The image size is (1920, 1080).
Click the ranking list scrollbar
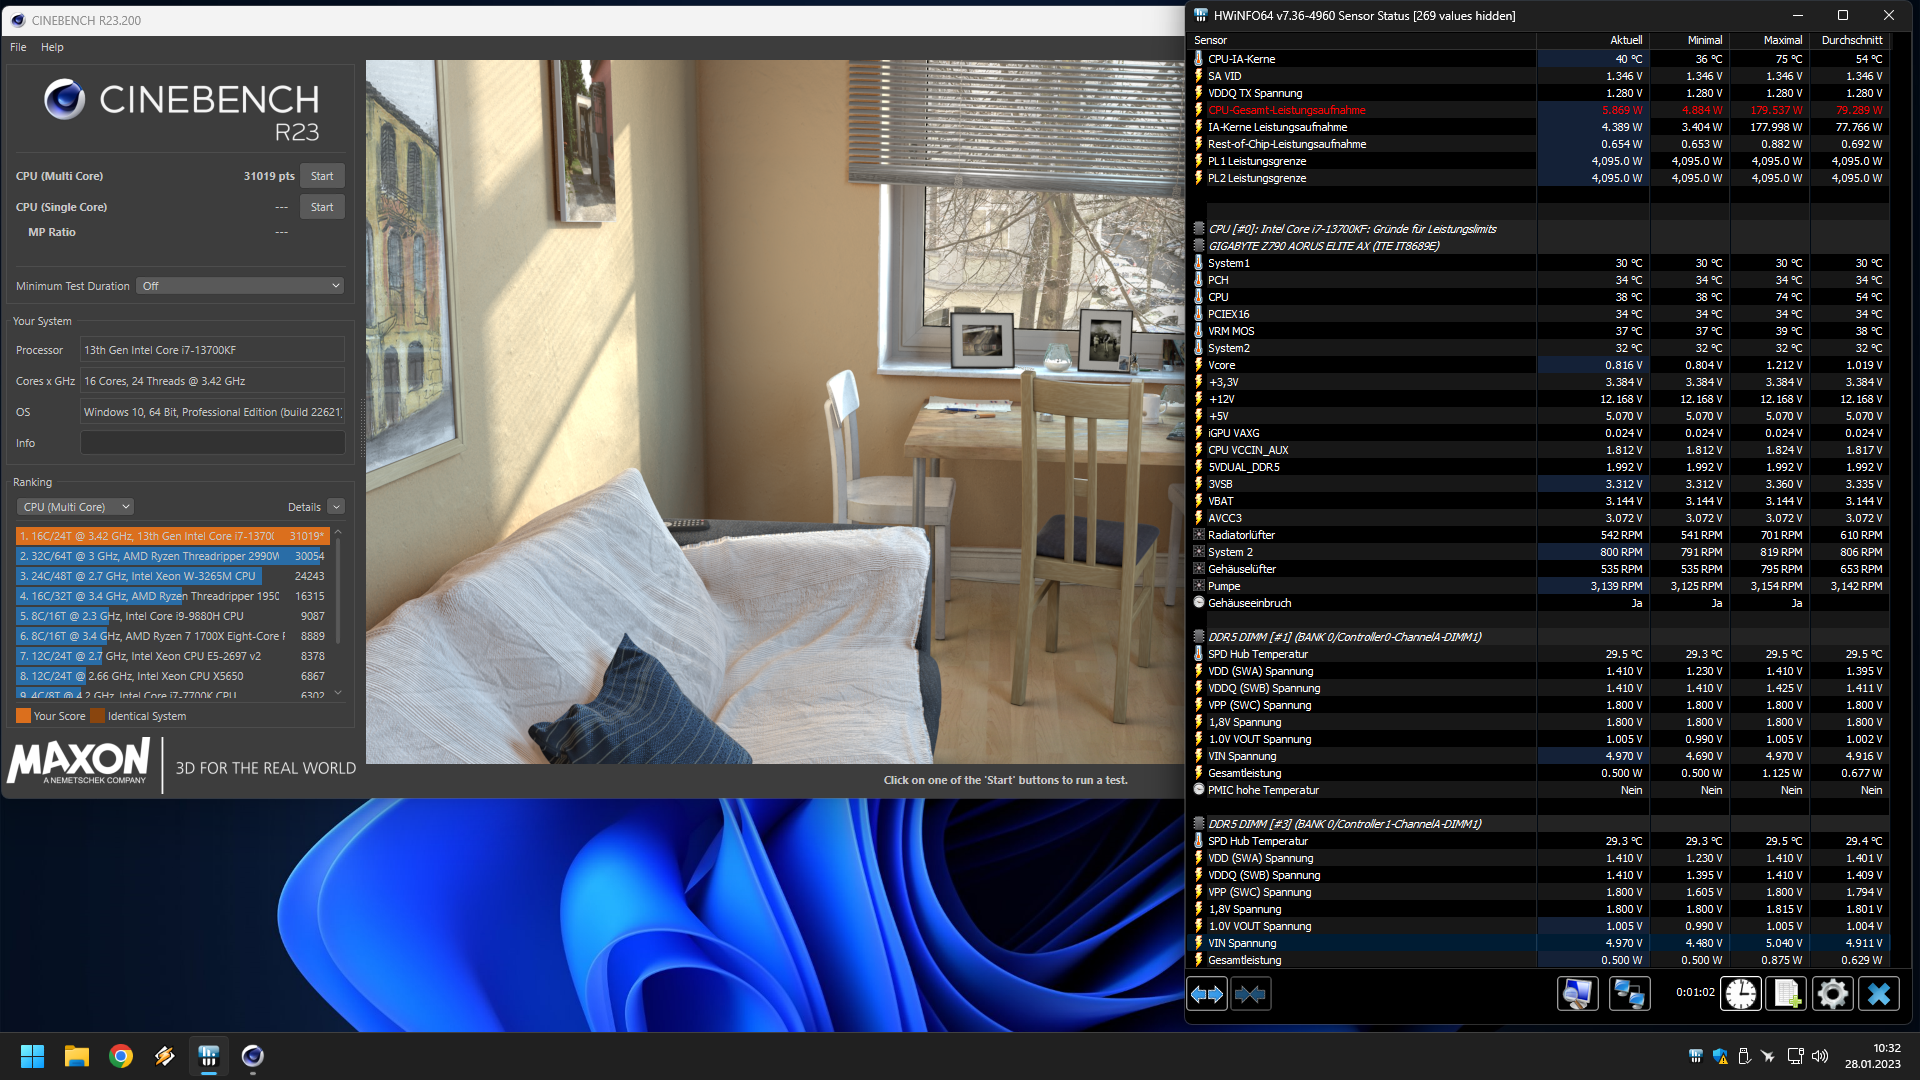tap(338, 590)
